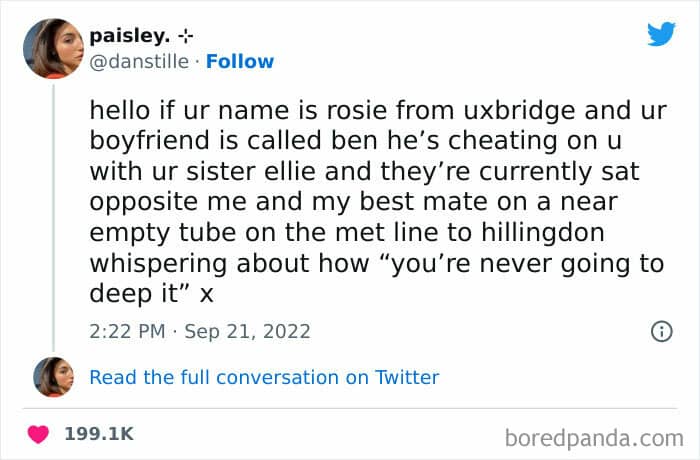Click the tweet text starting with hello

(x=378, y=201)
